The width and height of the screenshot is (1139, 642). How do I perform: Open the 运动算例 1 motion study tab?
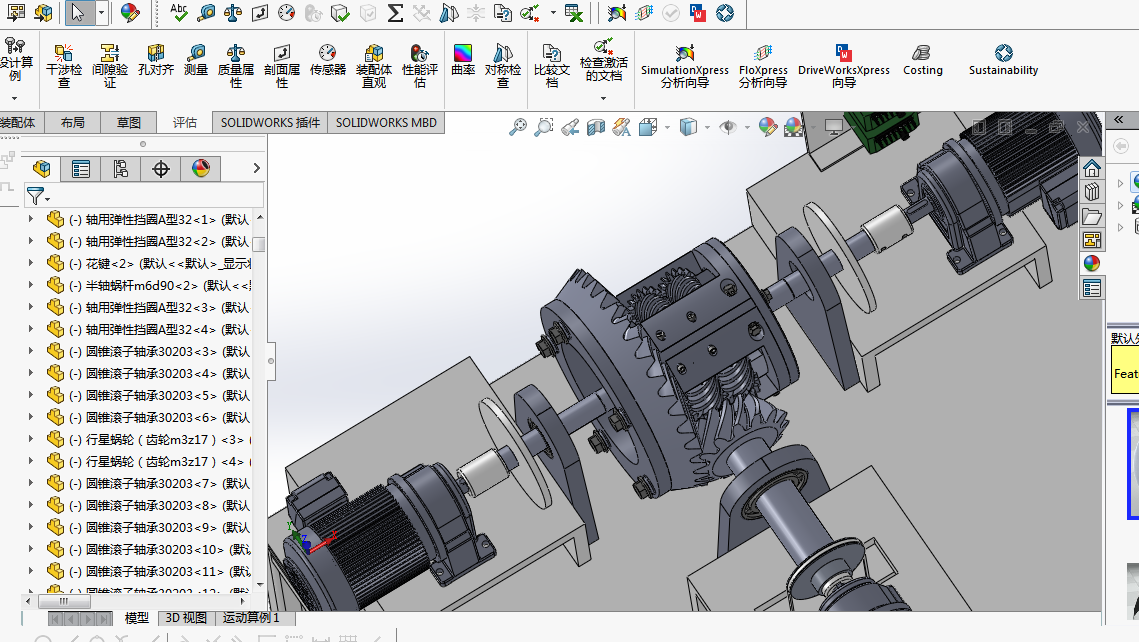(x=251, y=618)
